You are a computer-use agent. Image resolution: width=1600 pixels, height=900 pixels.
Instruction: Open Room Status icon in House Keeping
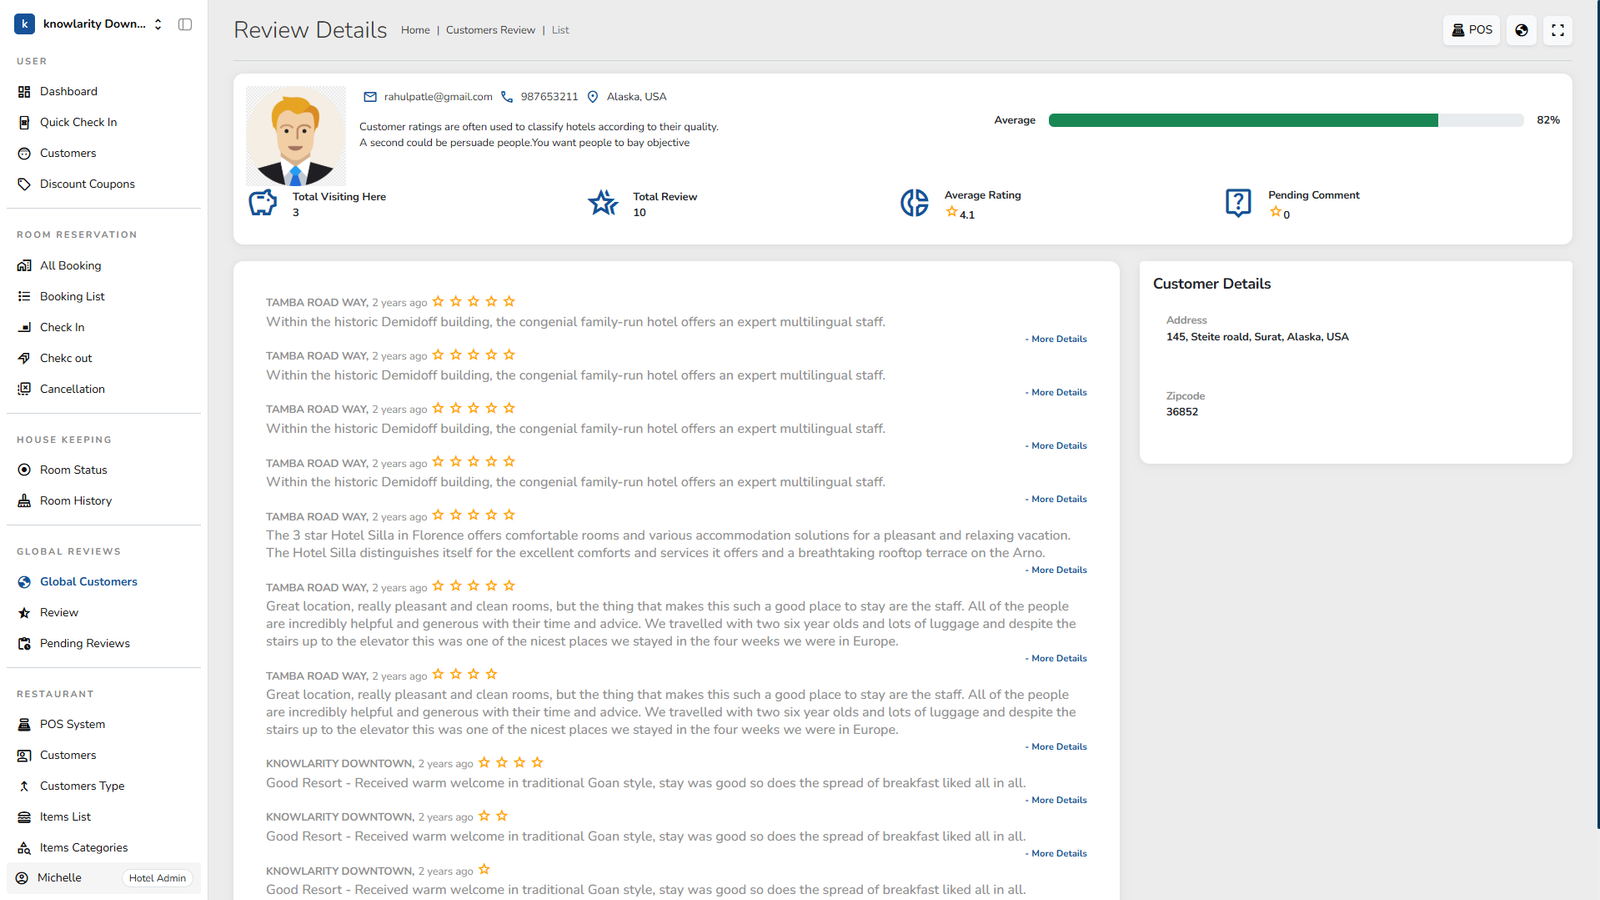coord(24,470)
